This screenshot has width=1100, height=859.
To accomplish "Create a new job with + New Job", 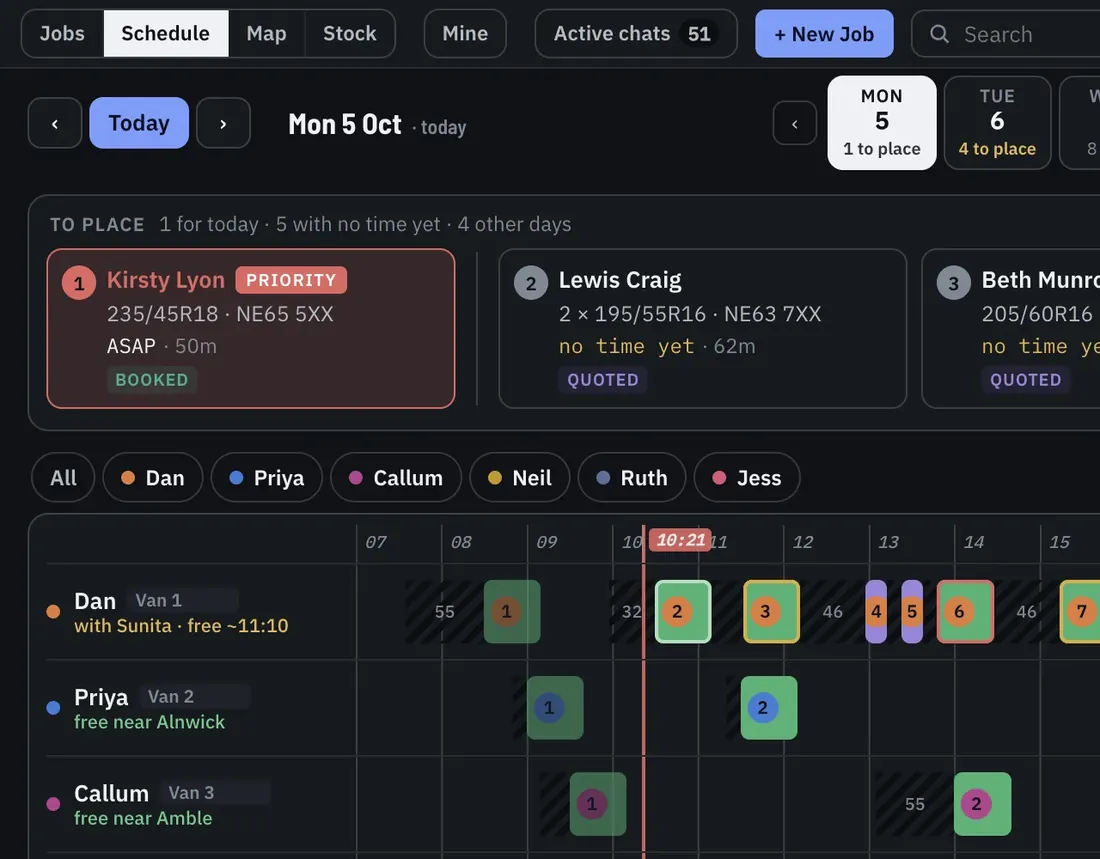I will point(824,34).
